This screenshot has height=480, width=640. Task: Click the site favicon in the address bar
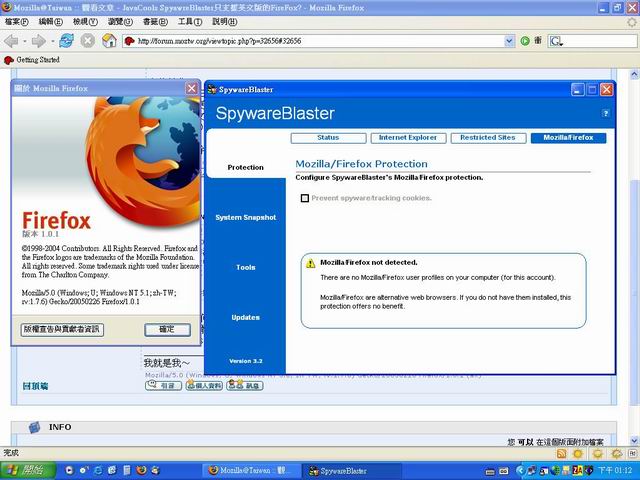[129, 41]
